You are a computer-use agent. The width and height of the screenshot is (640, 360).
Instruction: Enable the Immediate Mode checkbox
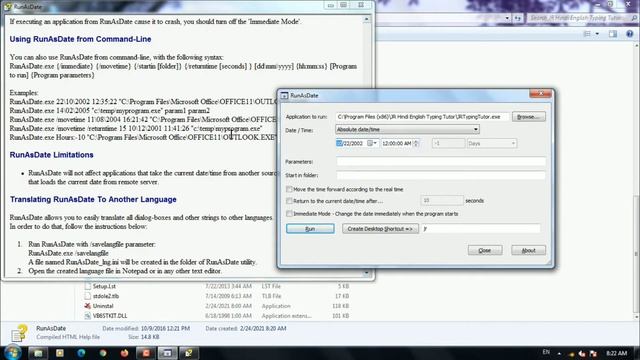pyautogui.click(x=289, y=213)
